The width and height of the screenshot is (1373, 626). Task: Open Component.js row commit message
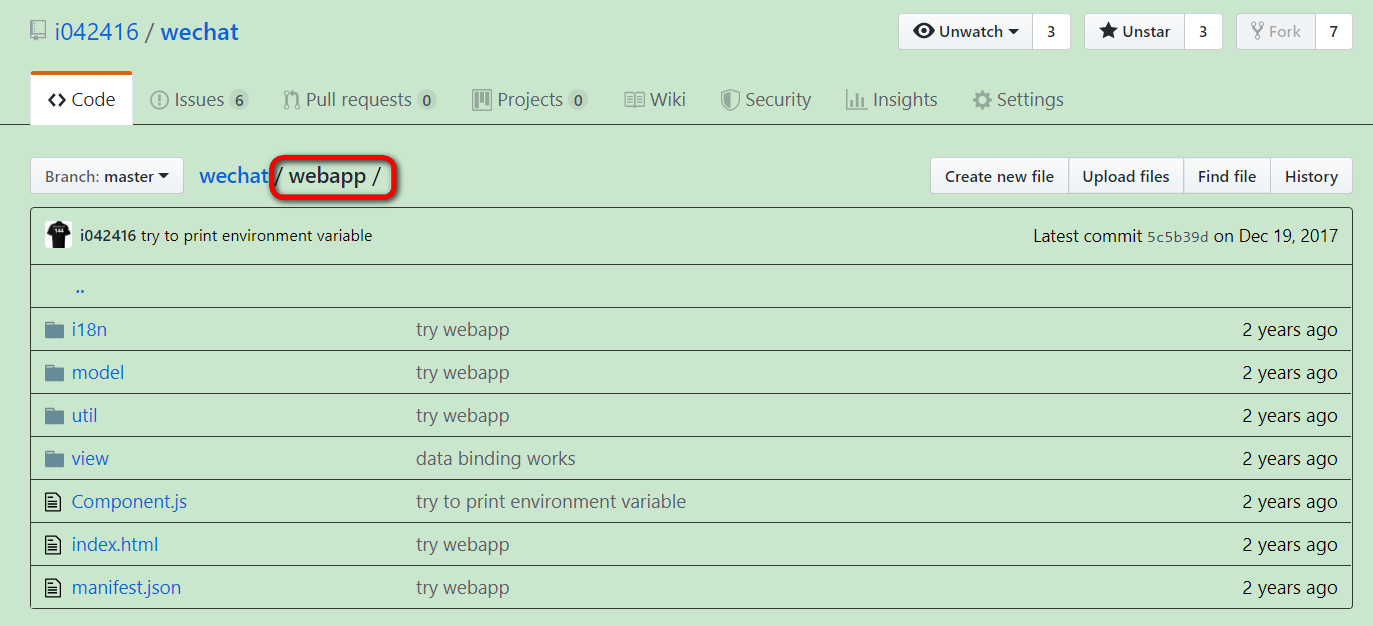click(551, 501)
